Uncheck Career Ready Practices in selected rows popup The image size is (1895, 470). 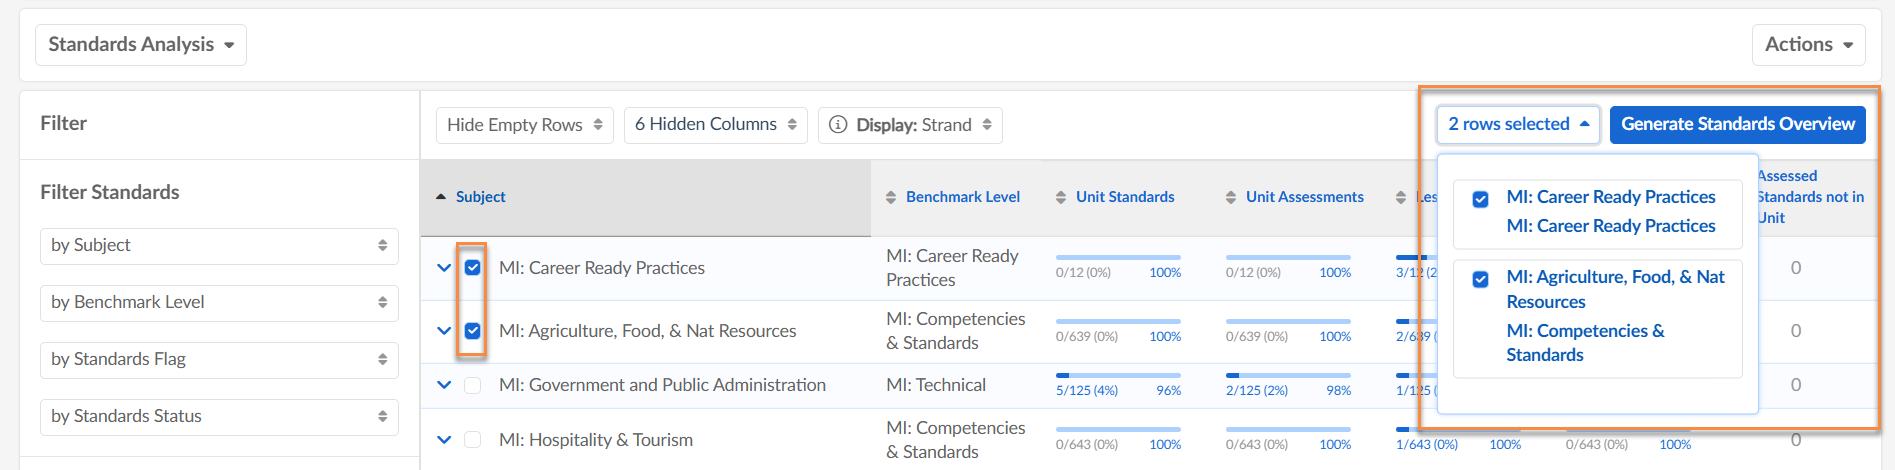click(x=1481, y=199)
